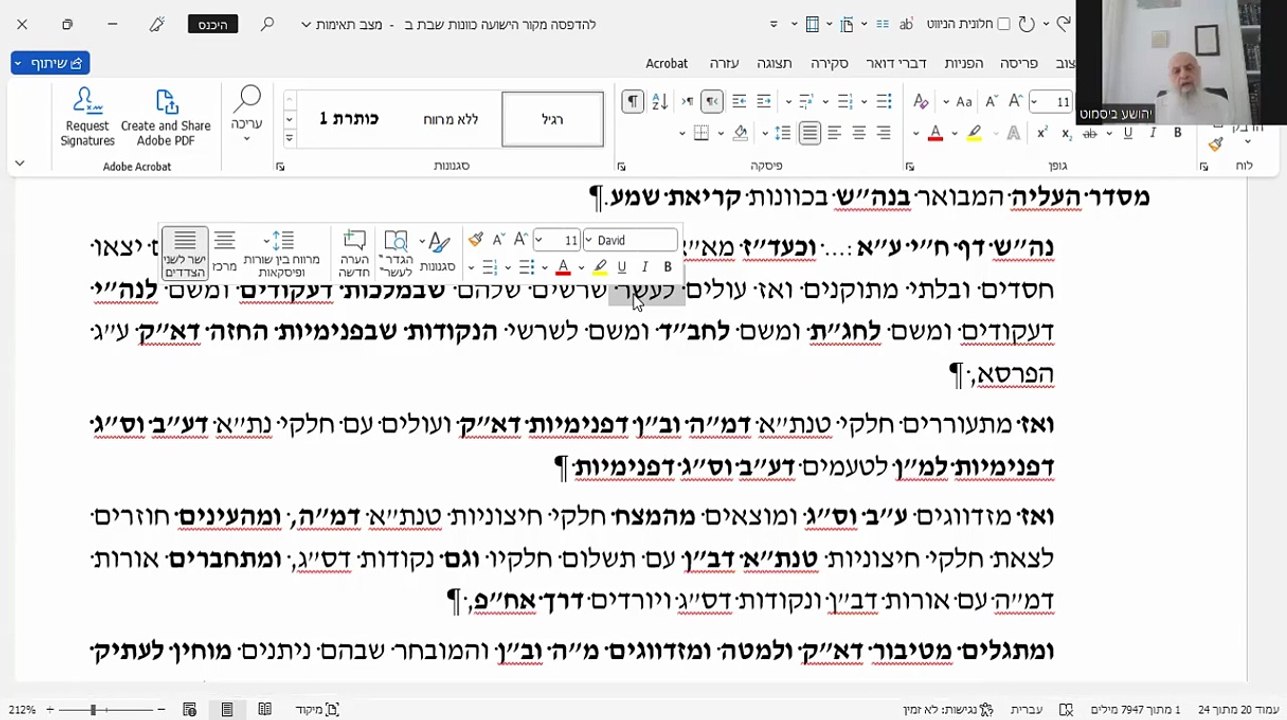Viewport: 1287px width, 720px height.
Task: Click bold in the floating mini toolbar
Action: [x=668, y=267]
